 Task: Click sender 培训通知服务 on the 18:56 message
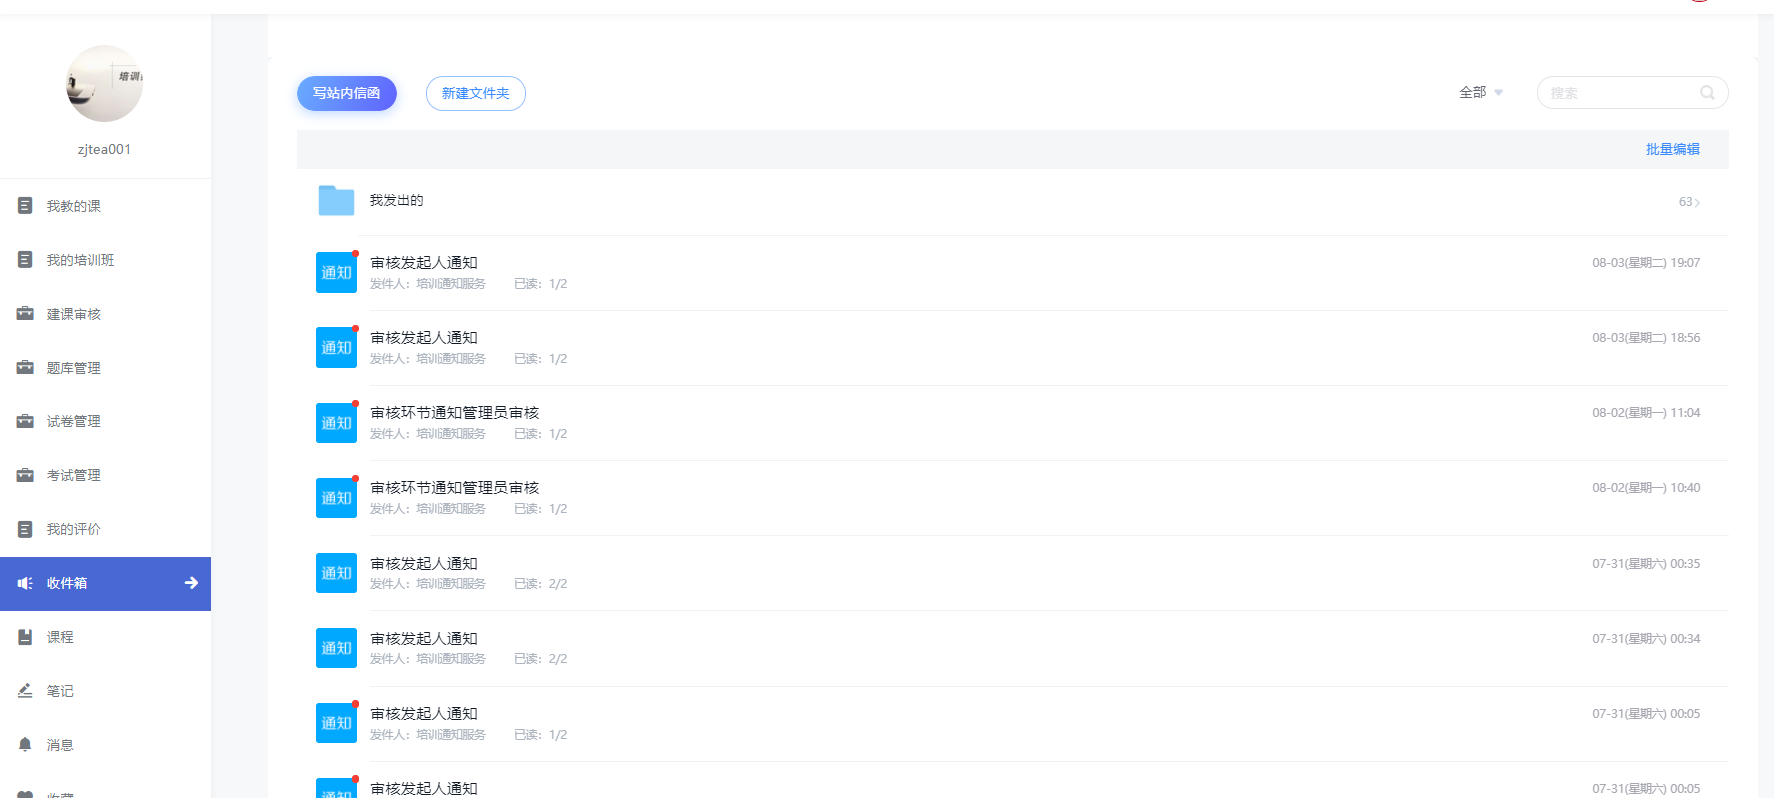[x=451, y=359]
